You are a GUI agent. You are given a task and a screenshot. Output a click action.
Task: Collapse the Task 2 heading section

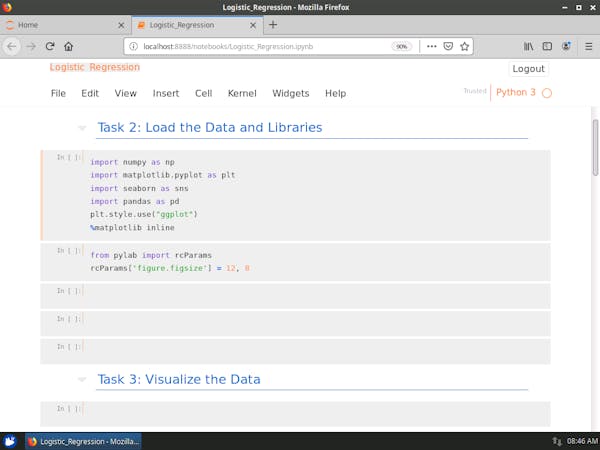pos(82,128)
